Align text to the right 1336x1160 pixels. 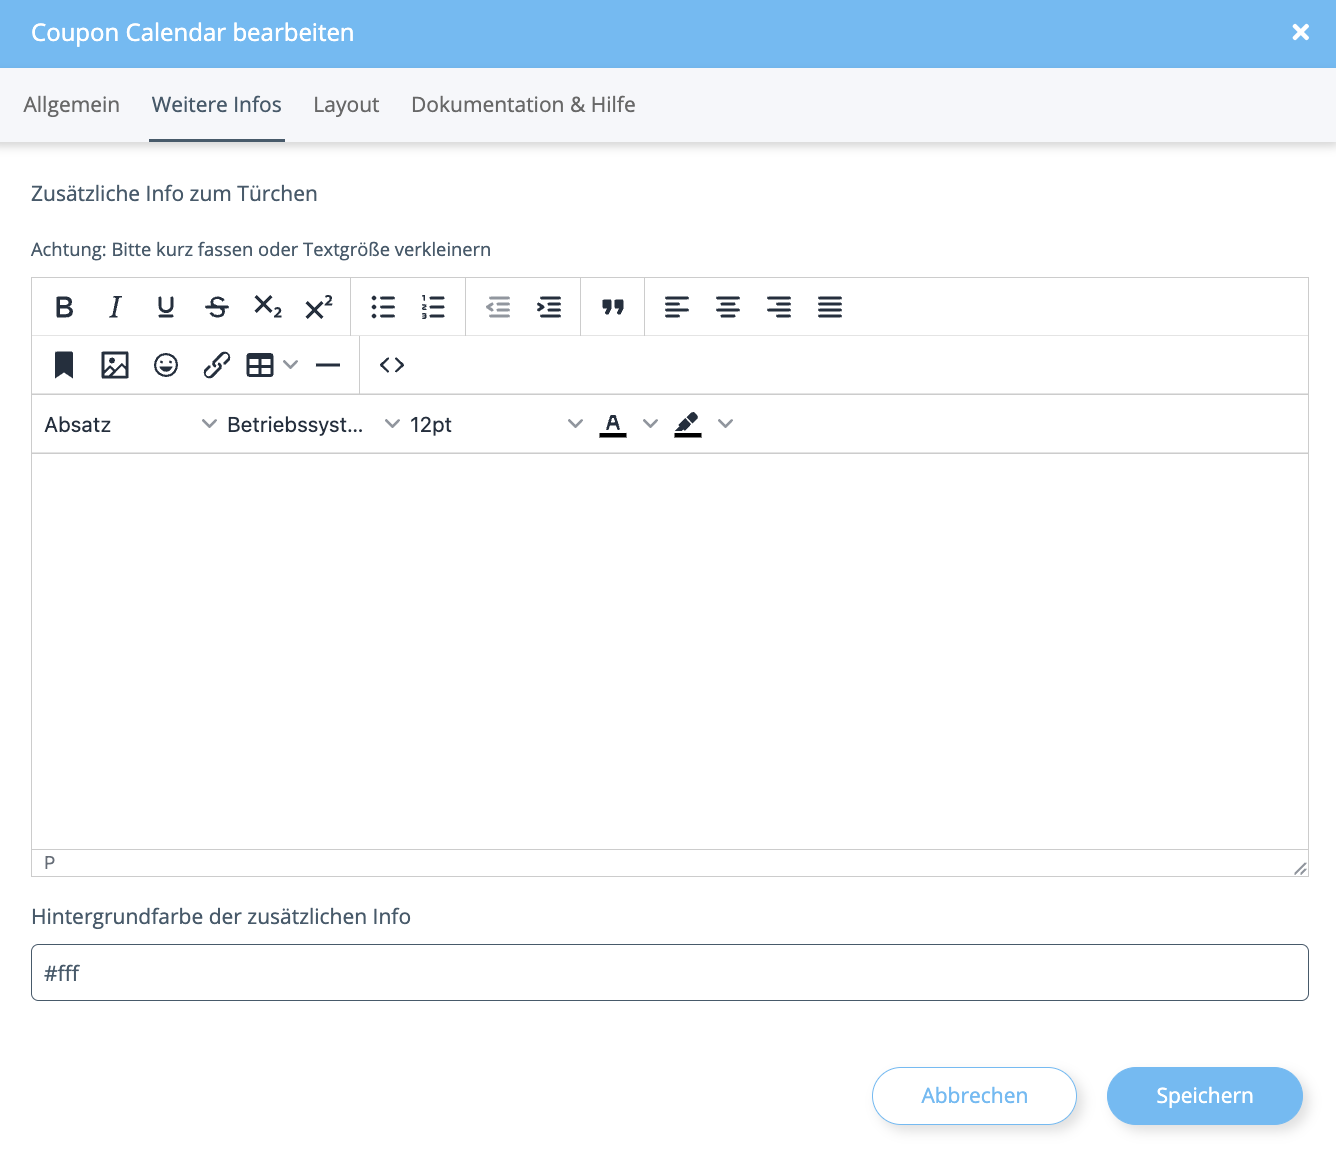779,307
